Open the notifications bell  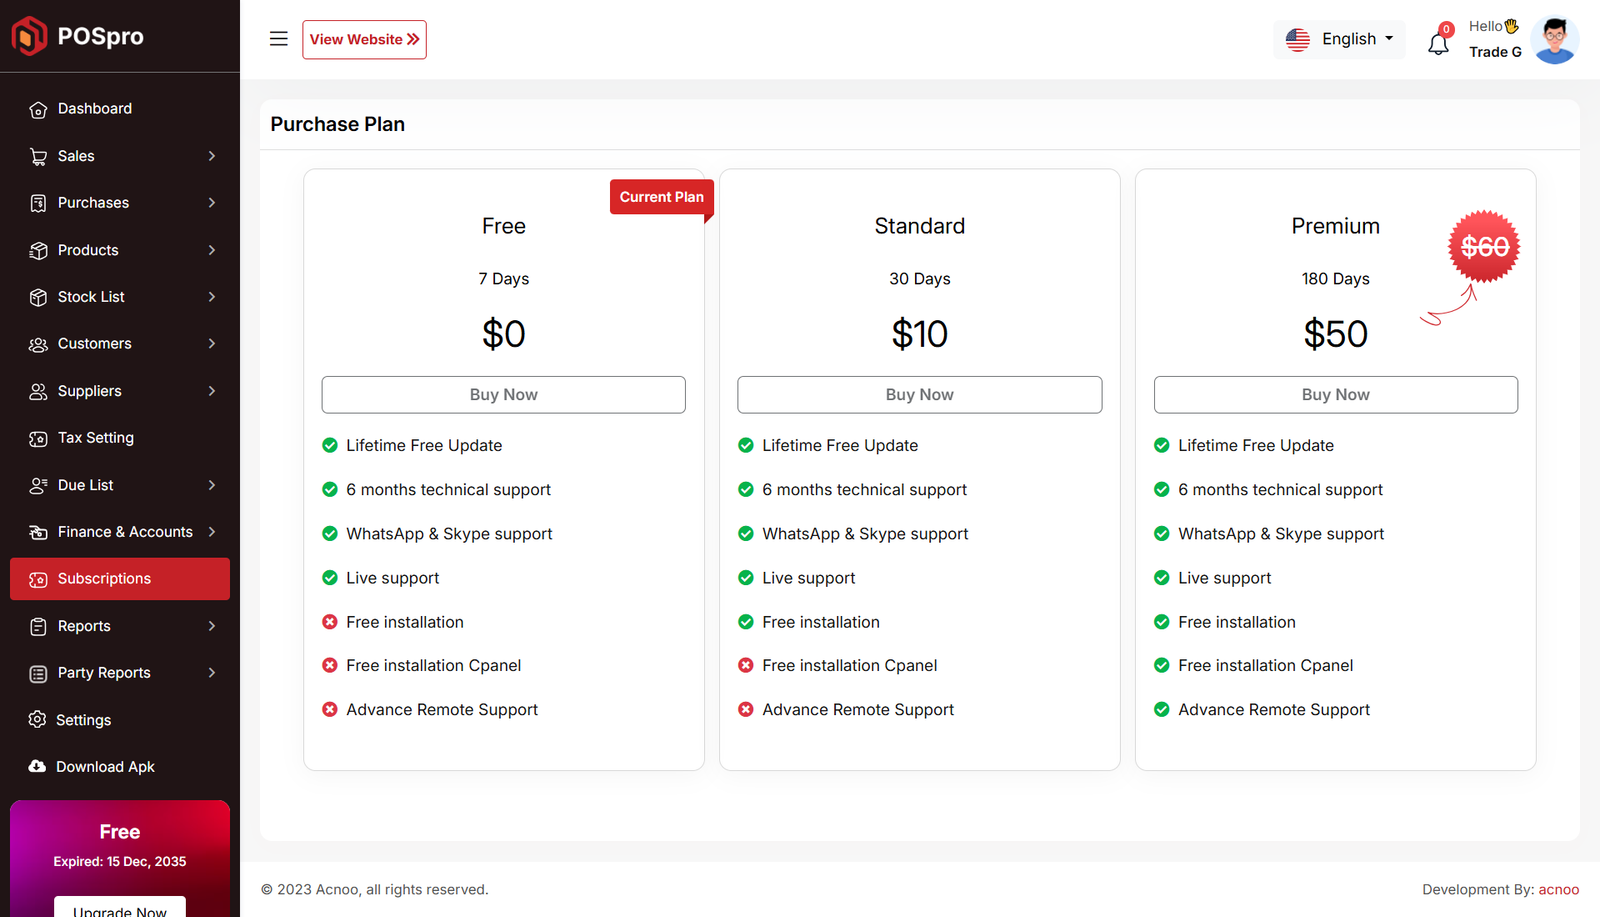(x=1438, y=43)
